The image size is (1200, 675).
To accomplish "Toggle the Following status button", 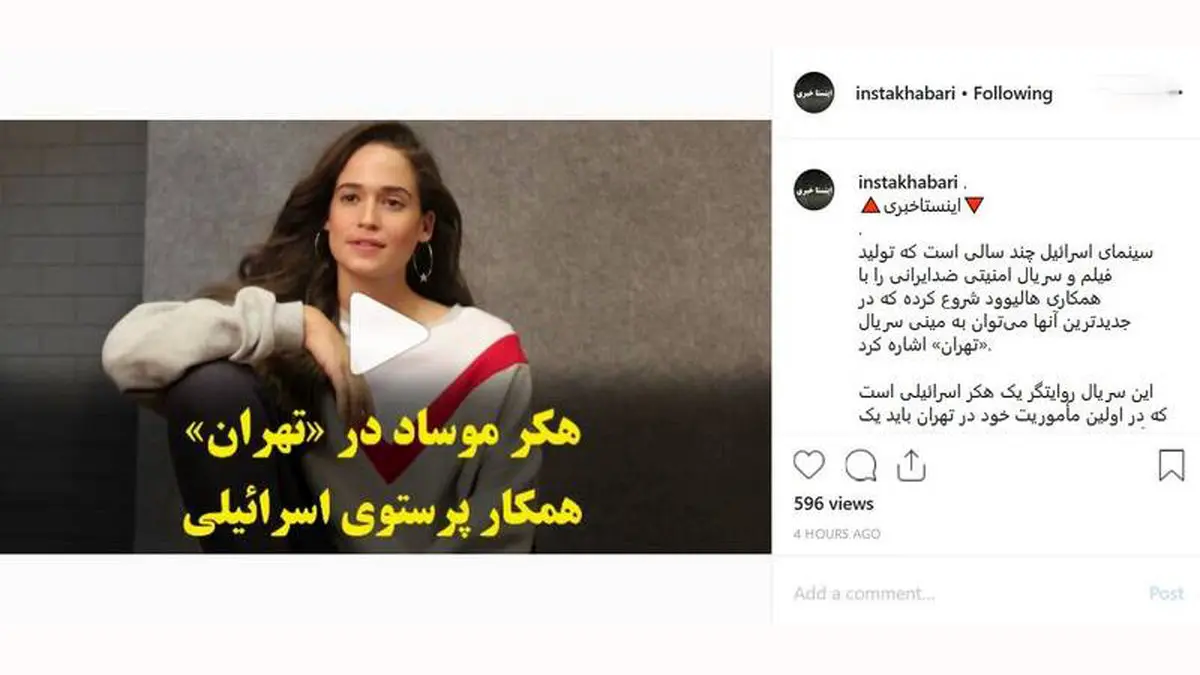I will (x=1013, y=93).
